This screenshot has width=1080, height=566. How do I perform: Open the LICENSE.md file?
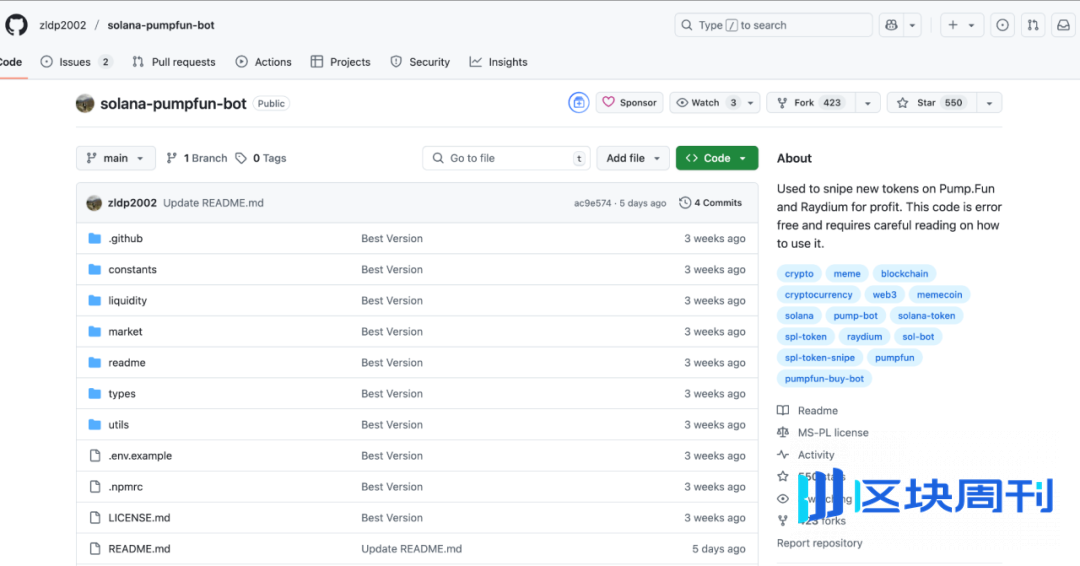139,517
